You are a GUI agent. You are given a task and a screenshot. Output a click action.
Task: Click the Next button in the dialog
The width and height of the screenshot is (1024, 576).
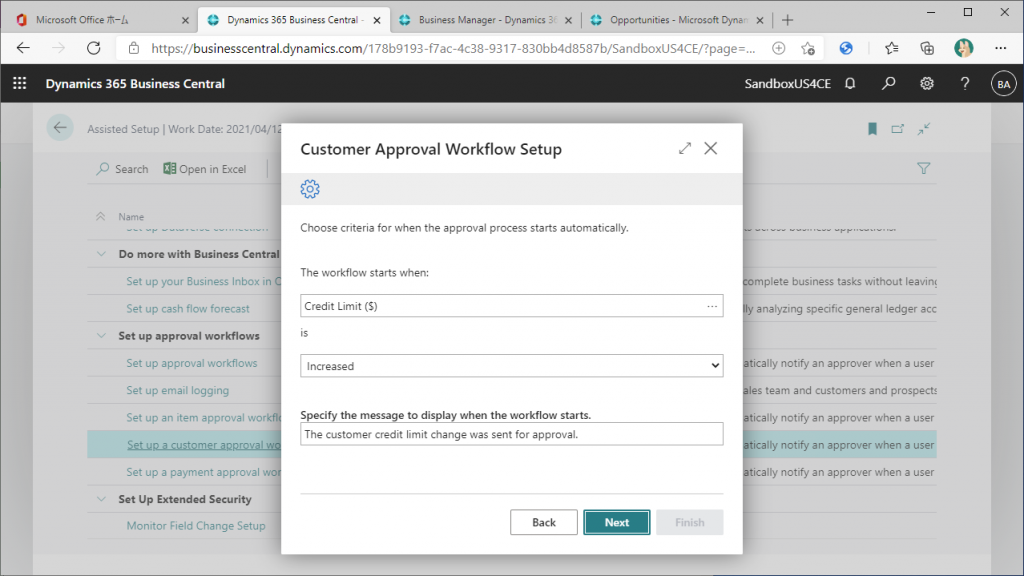pyautogui.click(x=616, y=522)
